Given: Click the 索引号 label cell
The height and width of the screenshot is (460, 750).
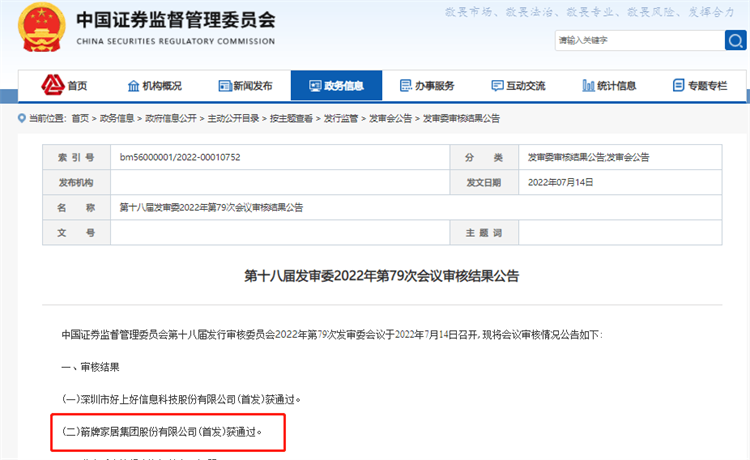Looking at the screenshot, I should [x=77, y=157].
